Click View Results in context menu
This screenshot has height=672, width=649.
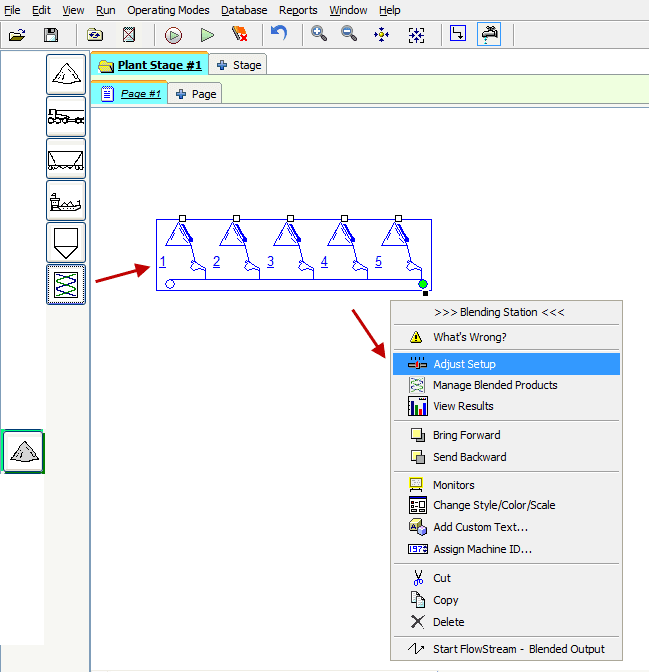coord(463,406)
